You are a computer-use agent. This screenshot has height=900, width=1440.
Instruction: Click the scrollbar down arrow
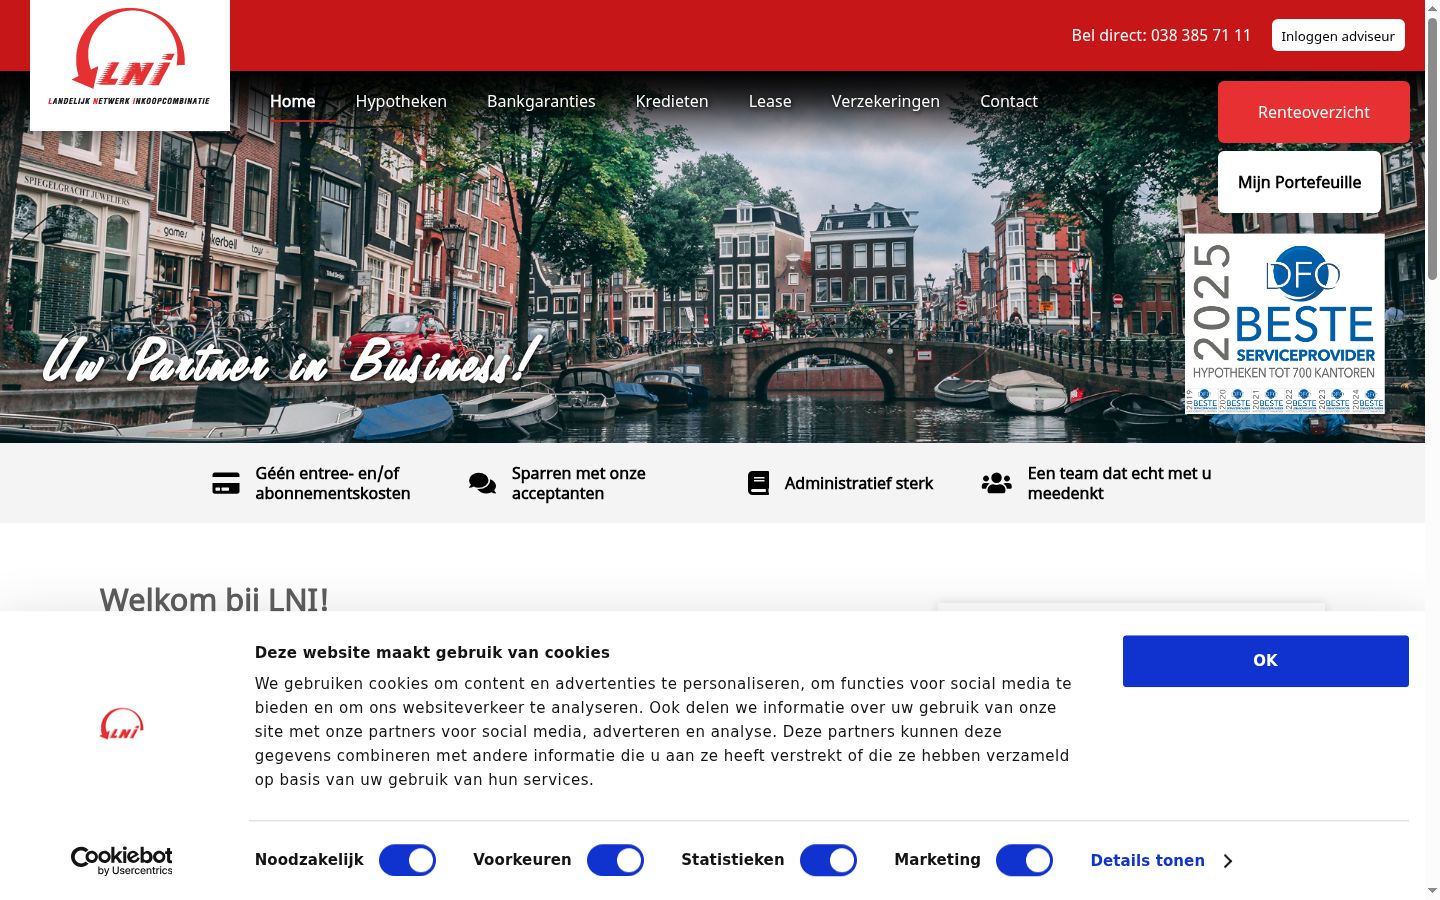(x=1432, y=890)
